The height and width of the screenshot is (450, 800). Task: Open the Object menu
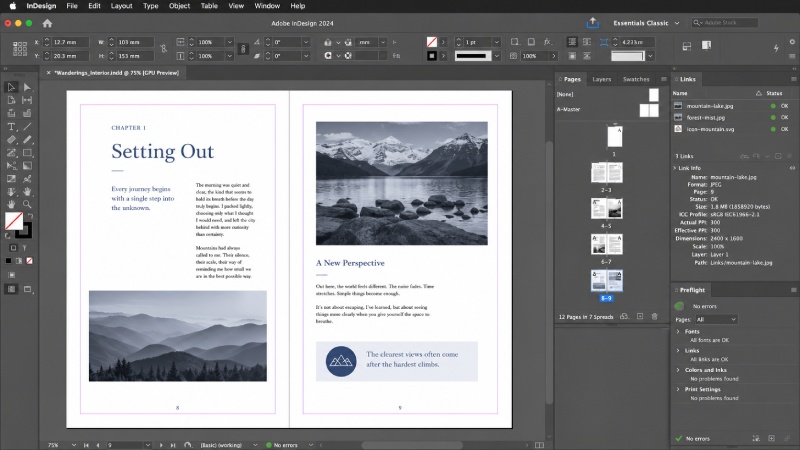click(179, 6)
